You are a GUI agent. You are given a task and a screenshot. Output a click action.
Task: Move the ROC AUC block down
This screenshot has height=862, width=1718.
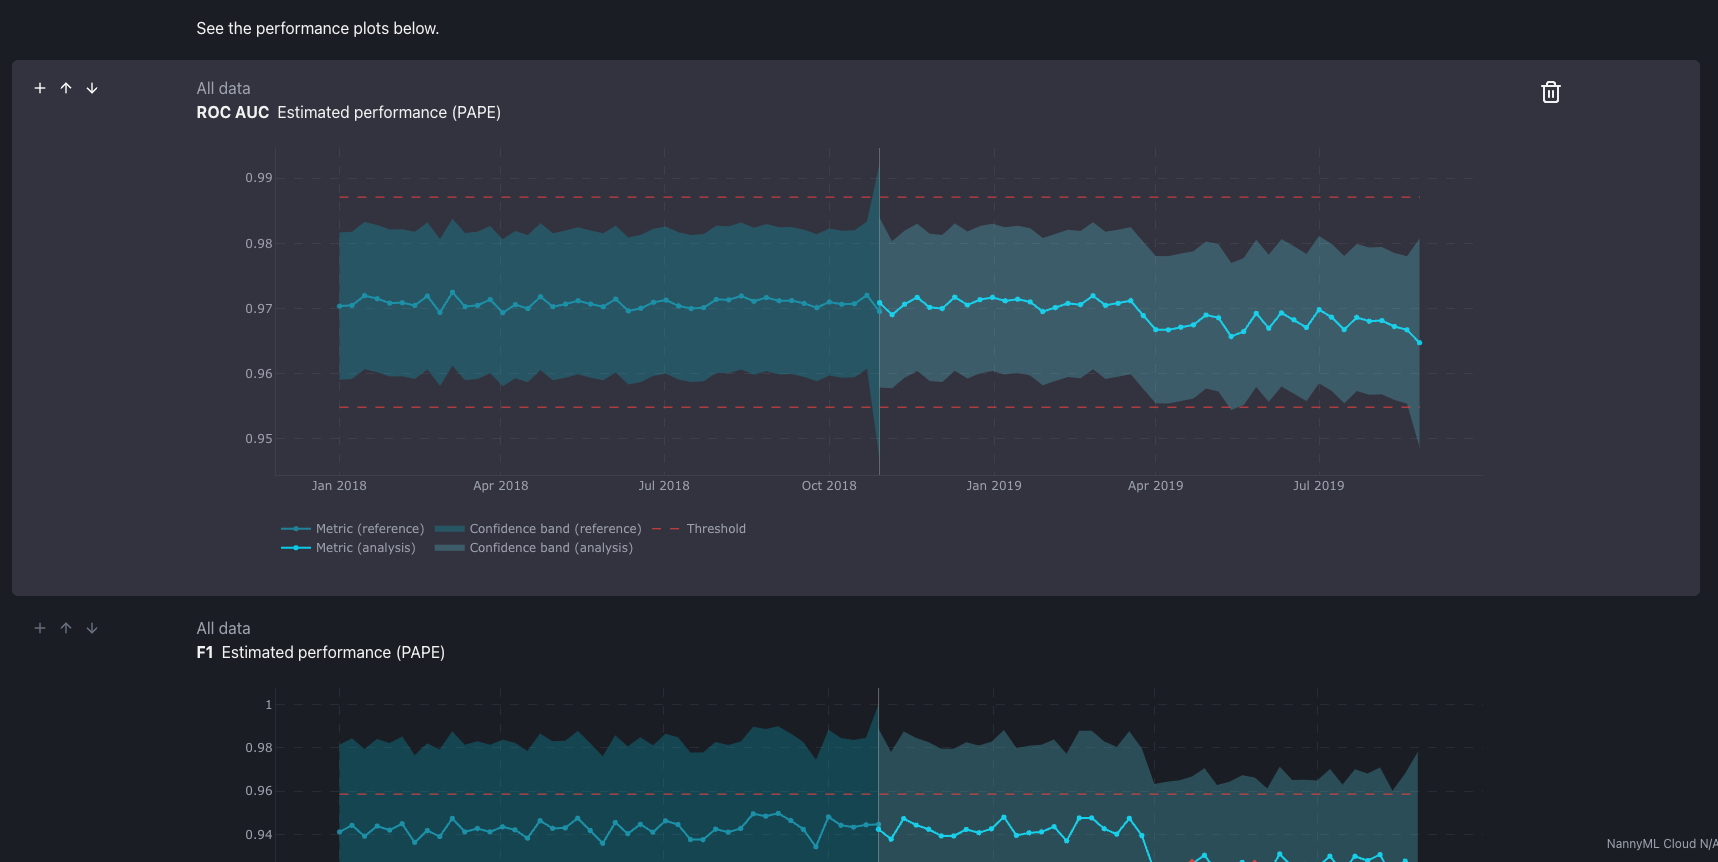[92, 88]
